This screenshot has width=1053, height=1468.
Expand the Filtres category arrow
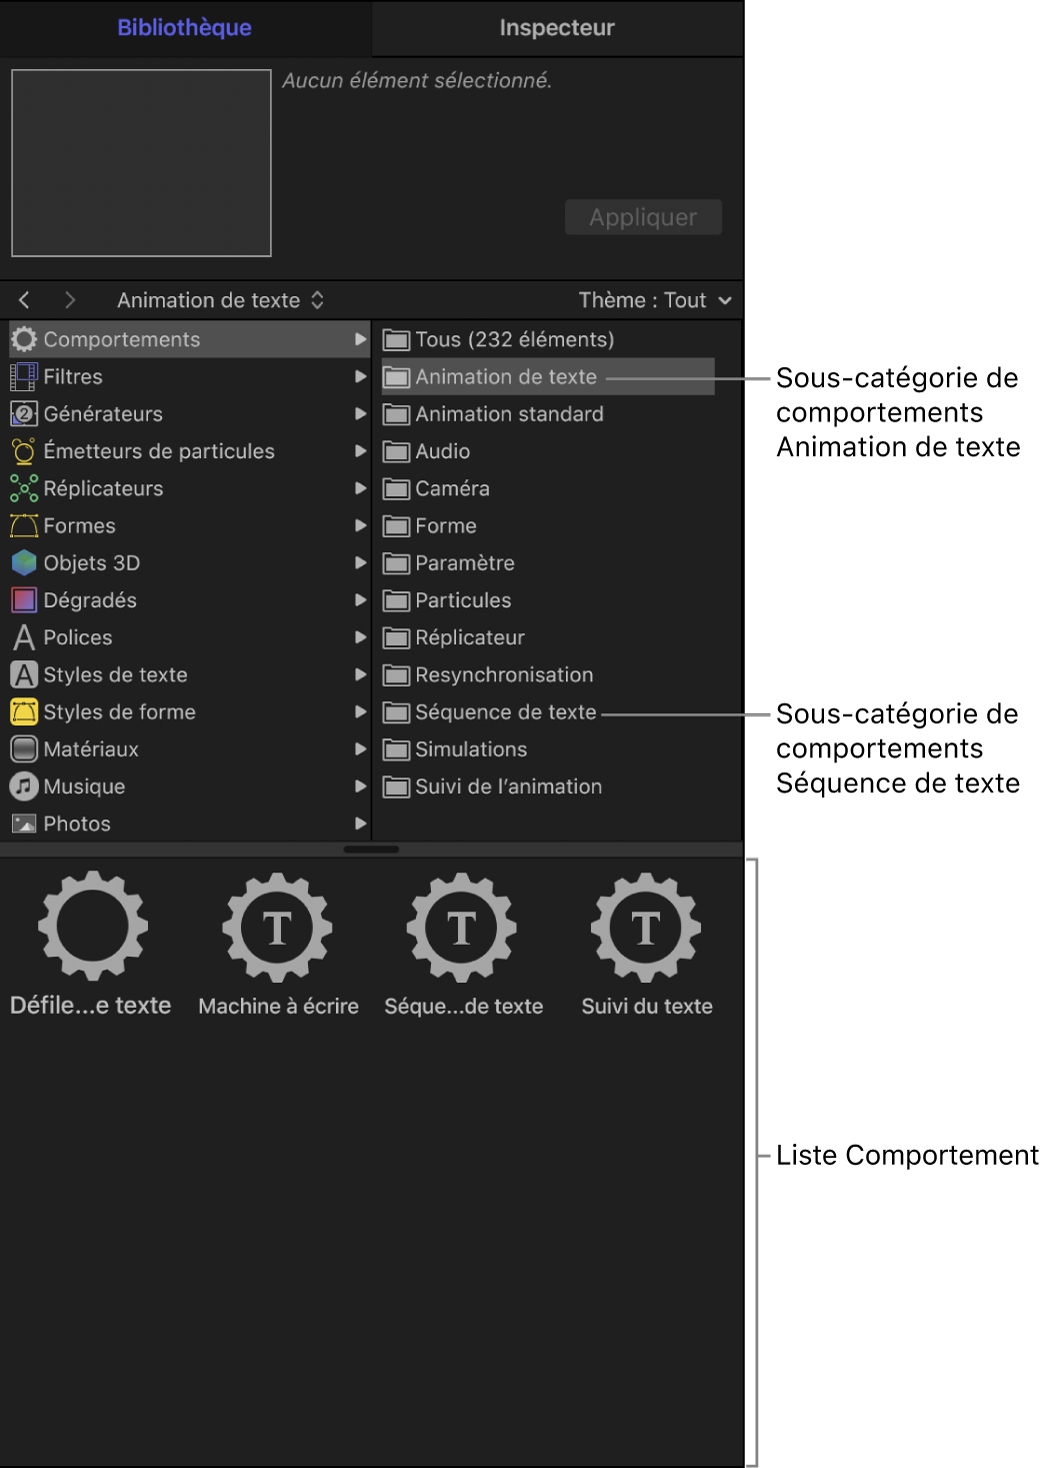(360, 377)
